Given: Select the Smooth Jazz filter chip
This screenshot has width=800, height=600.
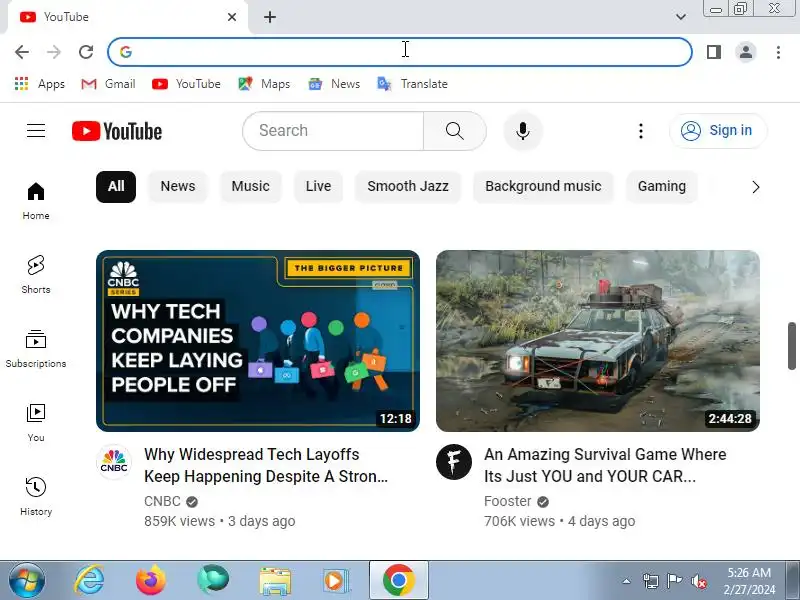Looking at the screenshot, I should pos(408,187).
